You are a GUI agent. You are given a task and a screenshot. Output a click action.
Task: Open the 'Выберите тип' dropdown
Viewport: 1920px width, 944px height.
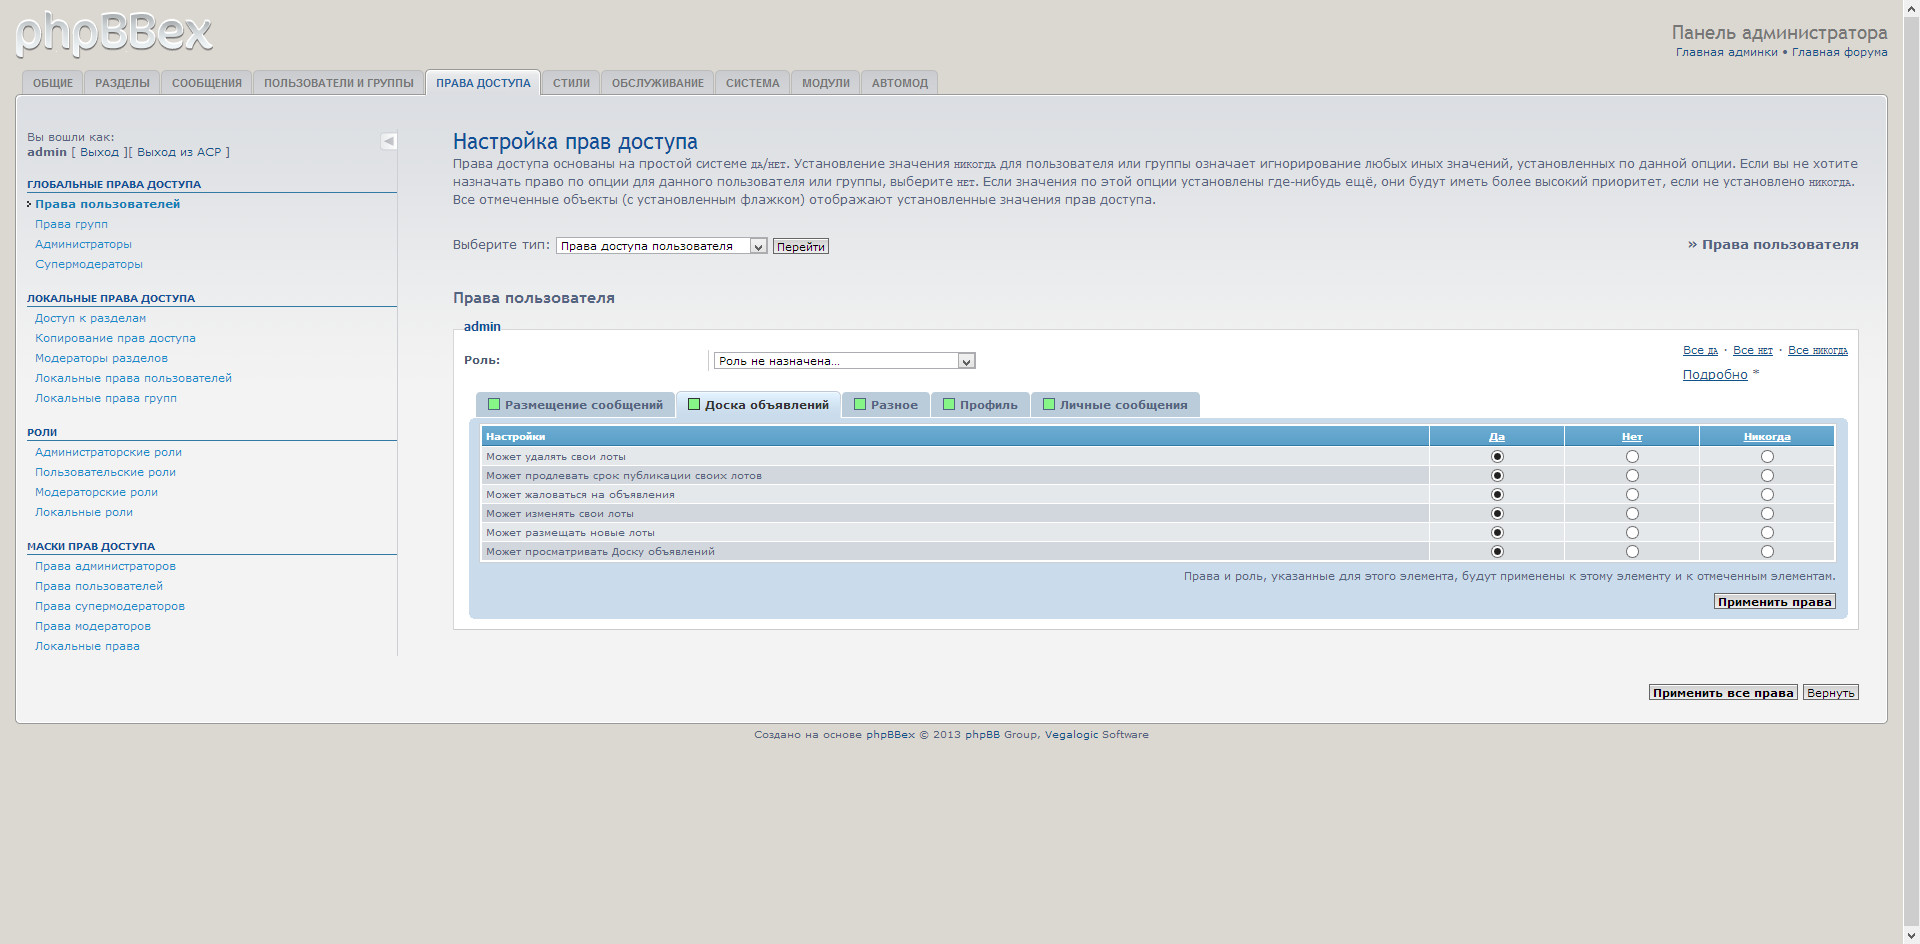(x=661, y=246)
